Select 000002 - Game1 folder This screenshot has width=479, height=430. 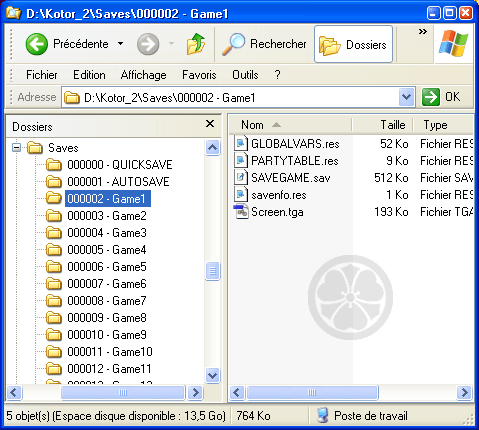[107, 199]
